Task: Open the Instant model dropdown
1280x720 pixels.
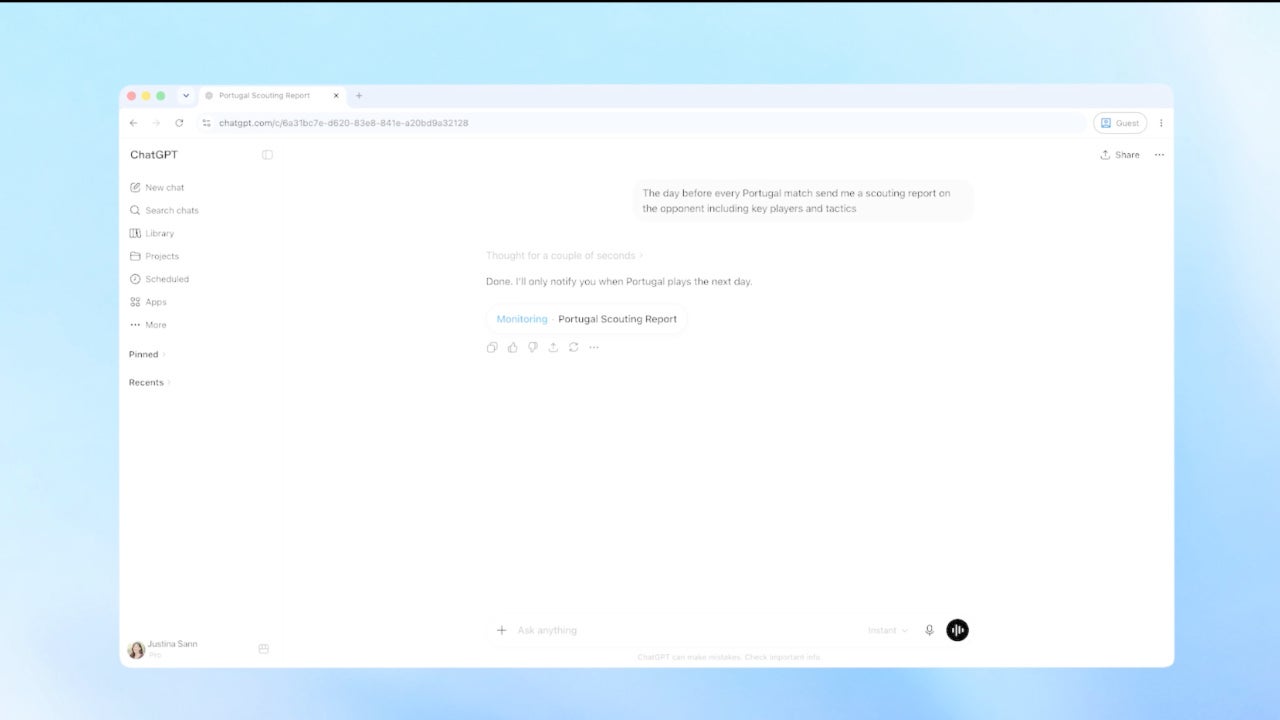Action: (888, 631)
